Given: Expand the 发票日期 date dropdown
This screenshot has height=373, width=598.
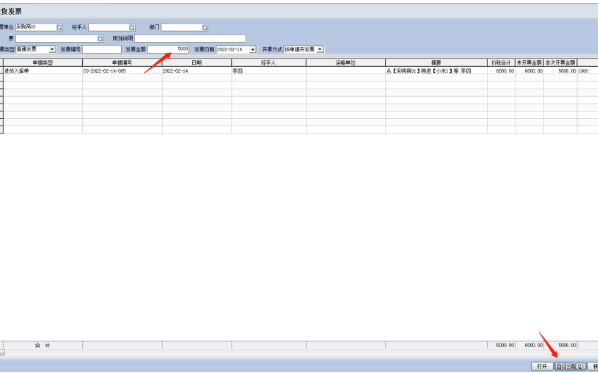Looking at the screenshot, I should [252, 50].
